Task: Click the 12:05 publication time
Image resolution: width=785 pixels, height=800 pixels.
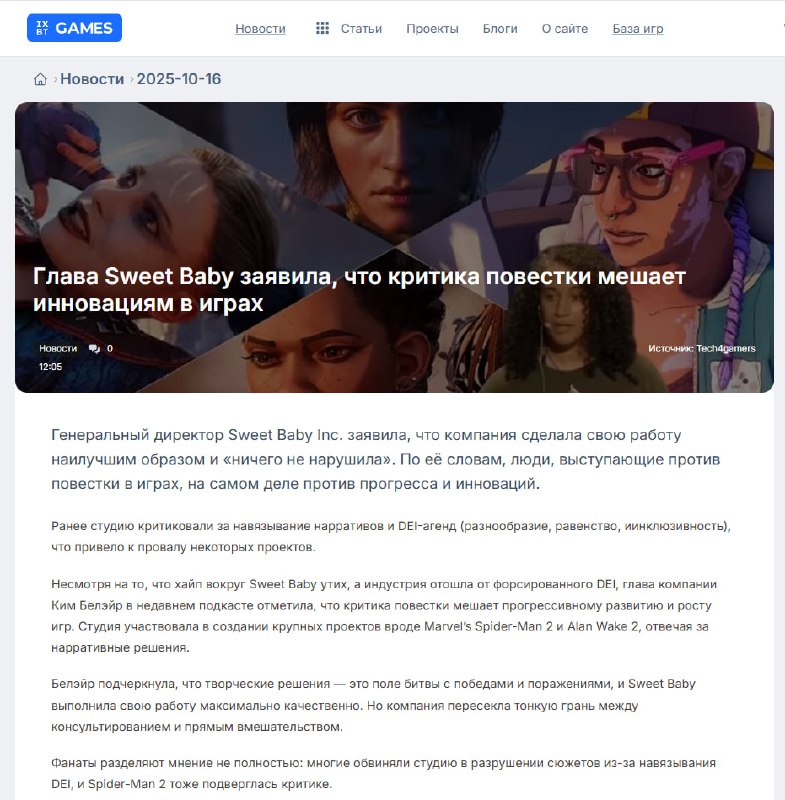Action: [x=50, y=367]
